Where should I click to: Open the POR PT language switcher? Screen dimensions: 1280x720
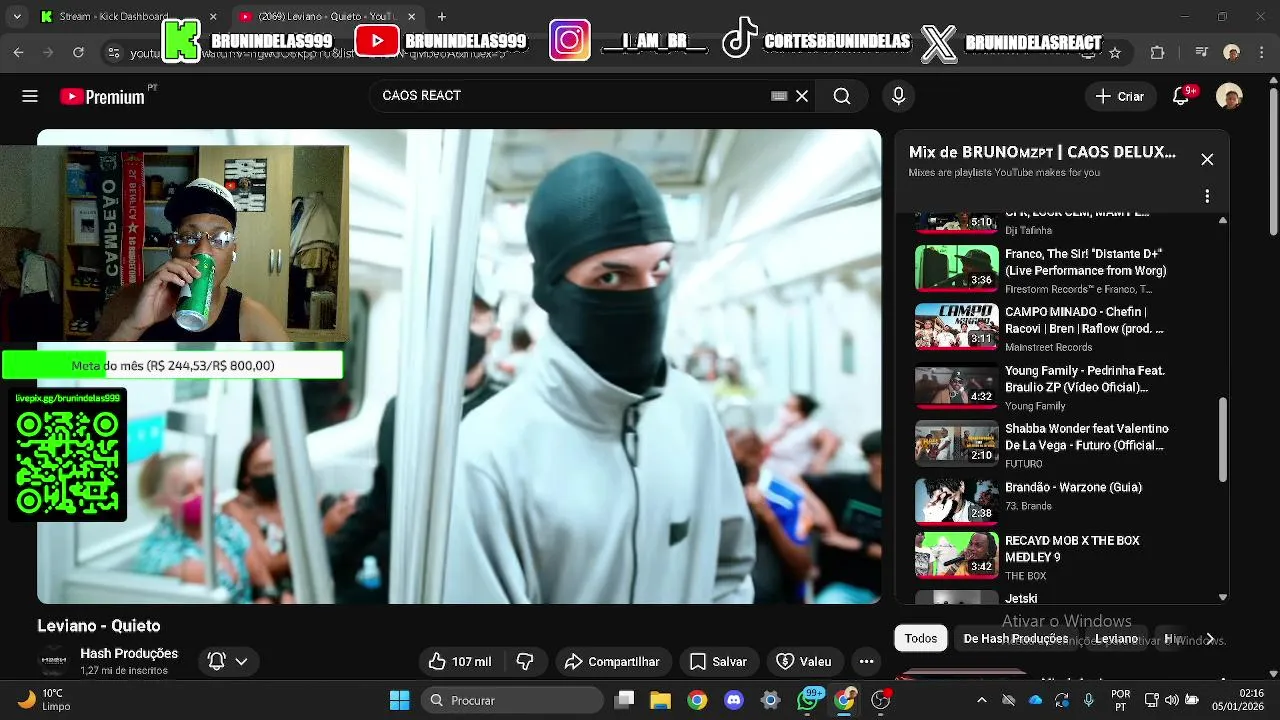click(x=1121, y=700)
